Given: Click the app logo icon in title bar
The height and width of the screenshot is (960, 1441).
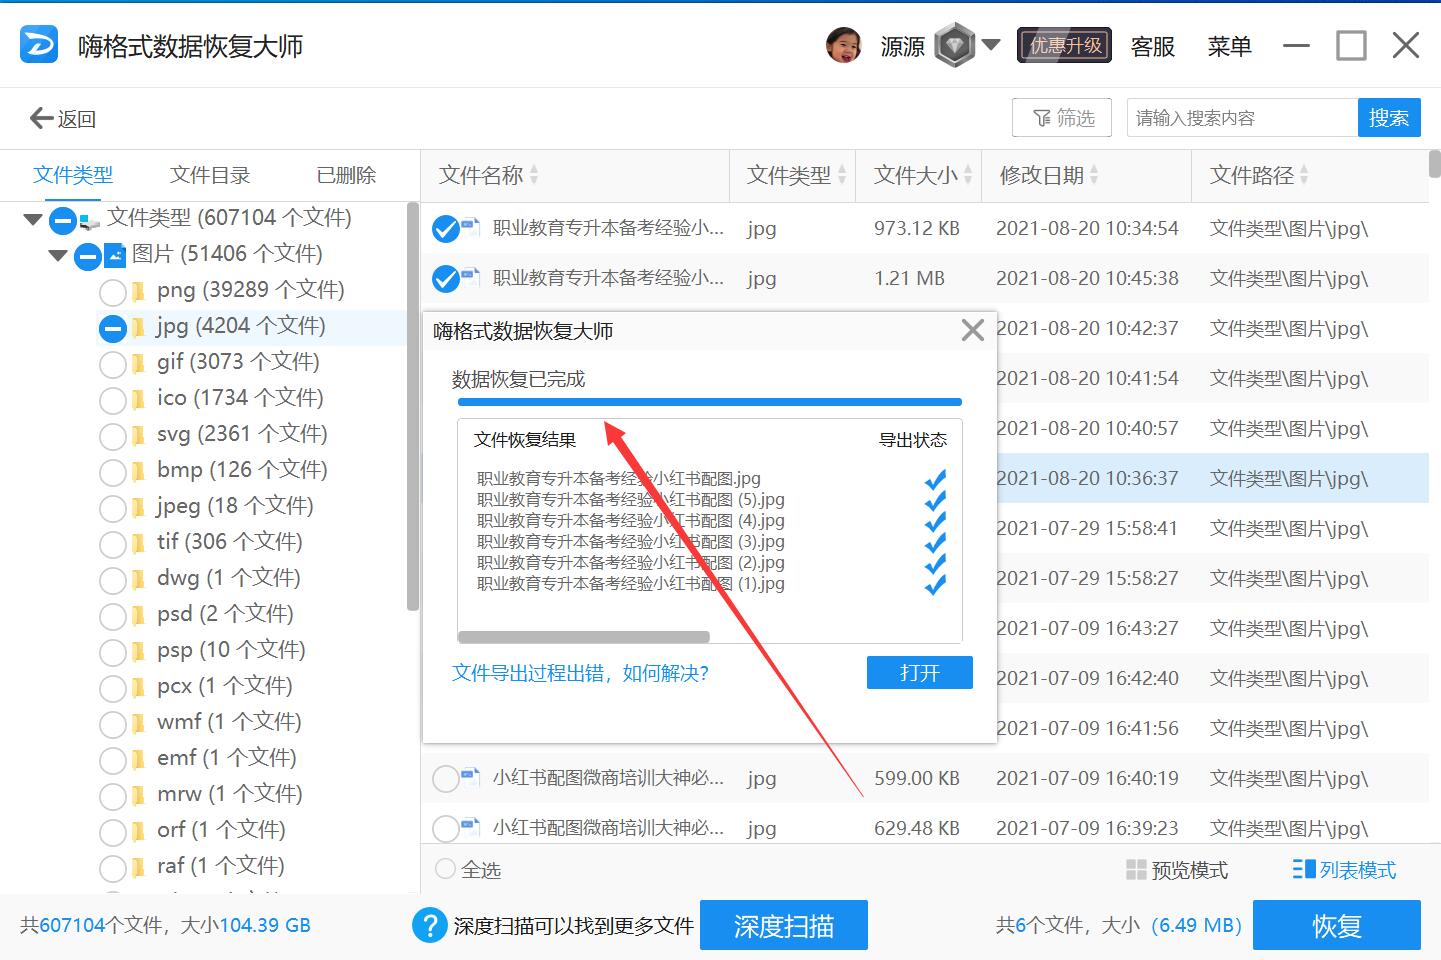Looking at the screenshot, I should coord(39,45).
